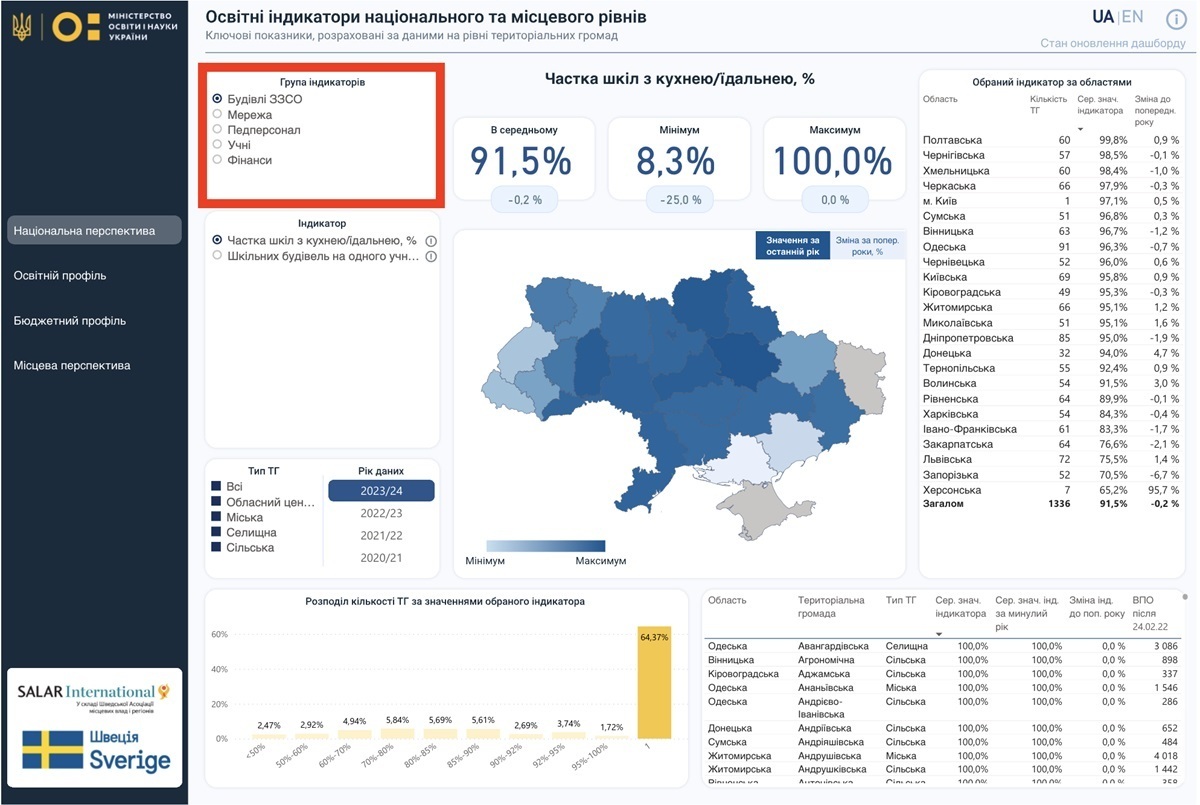Toggle the Міська community type checkbox
This screenshot has height=805, width=1200.
click(x=216, y=518)
